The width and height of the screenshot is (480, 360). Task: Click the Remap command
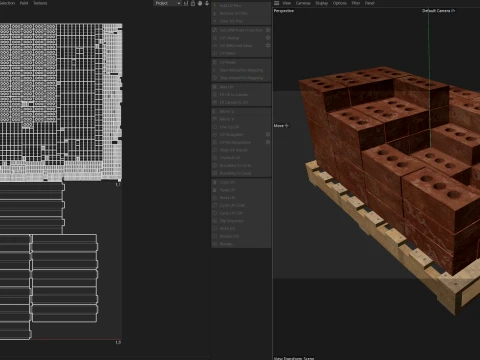(241, 244)
